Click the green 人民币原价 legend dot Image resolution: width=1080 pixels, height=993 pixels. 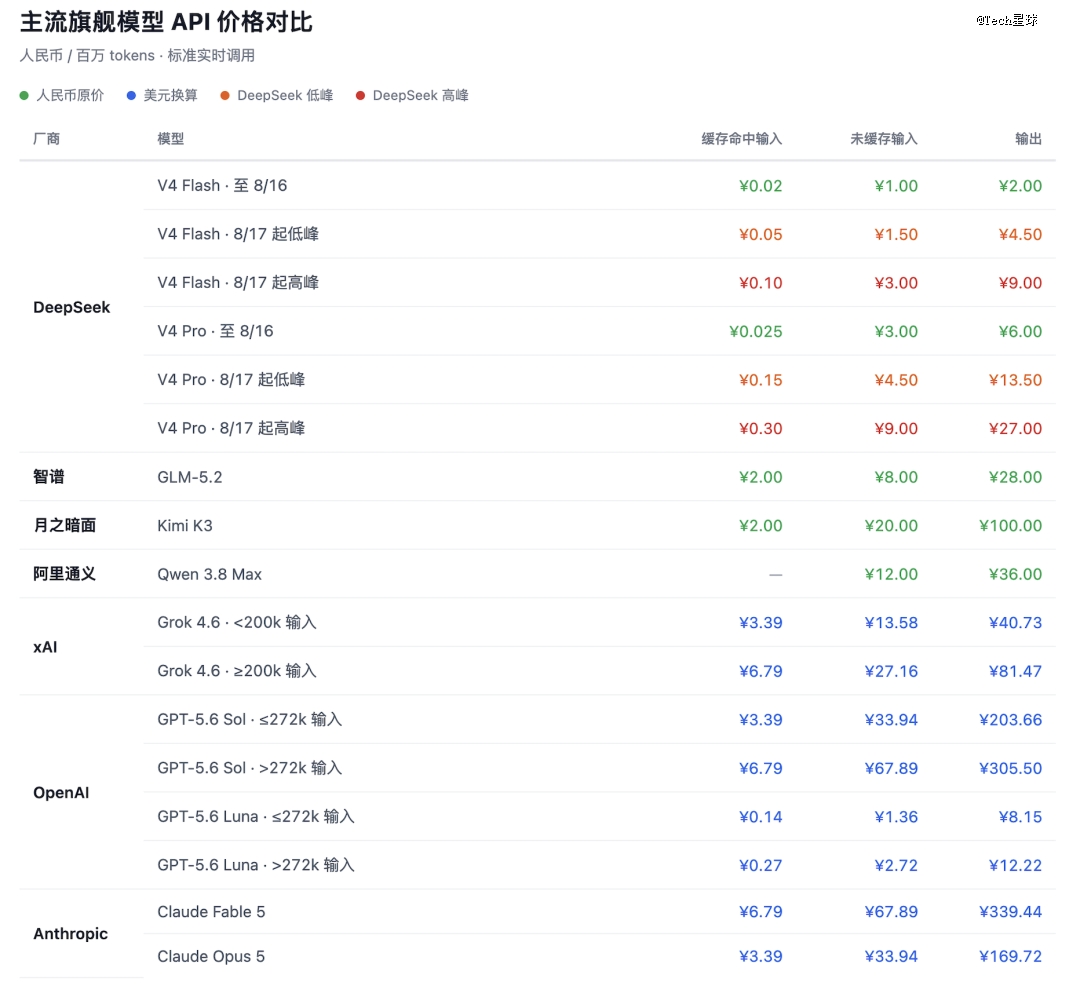point(24,96)
